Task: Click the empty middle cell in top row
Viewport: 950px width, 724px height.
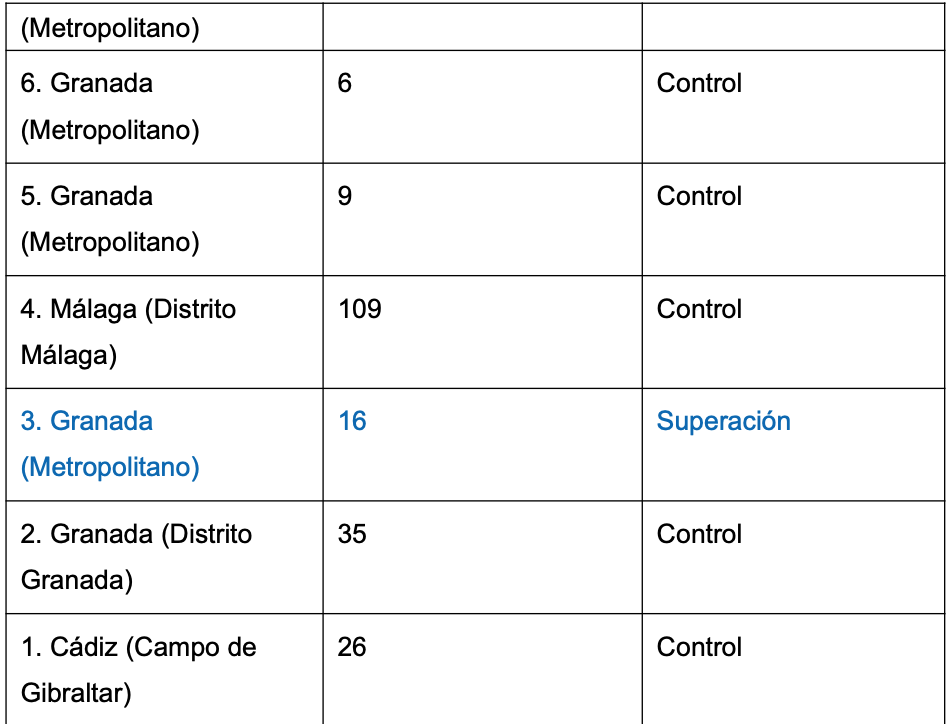Action: [482, 27]
